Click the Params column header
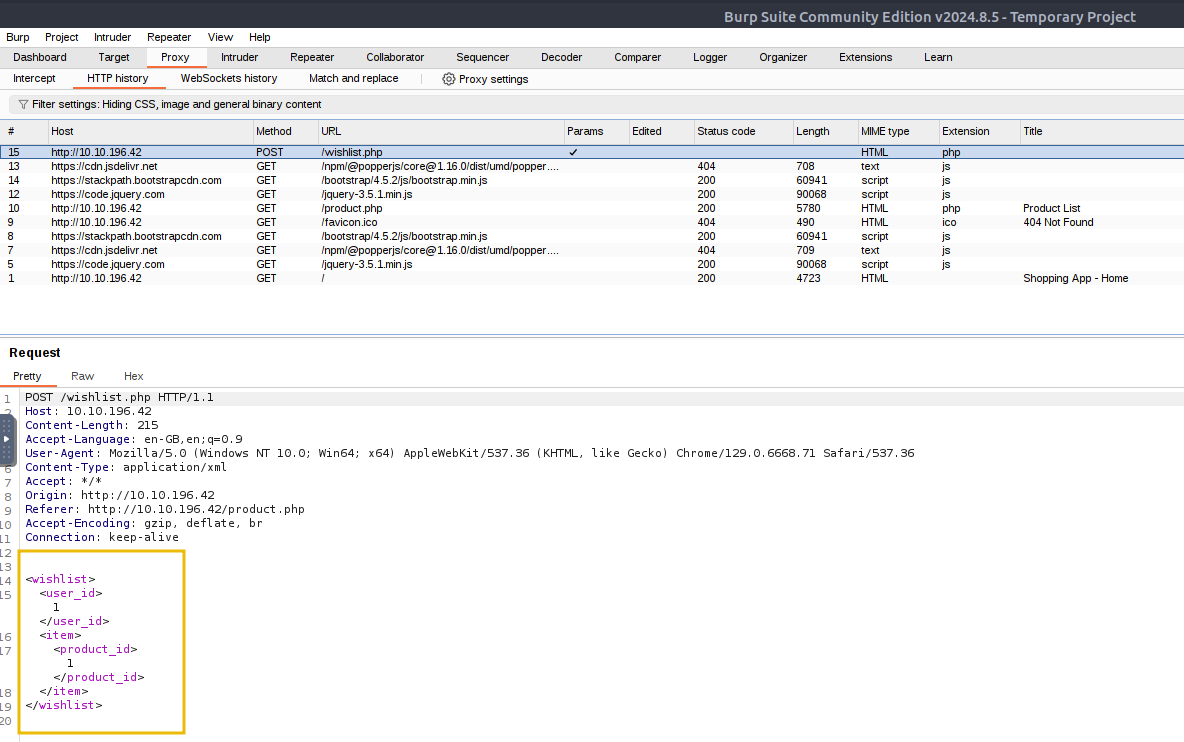This screenshot has height=742, width=1184. (x=597, y=131)
